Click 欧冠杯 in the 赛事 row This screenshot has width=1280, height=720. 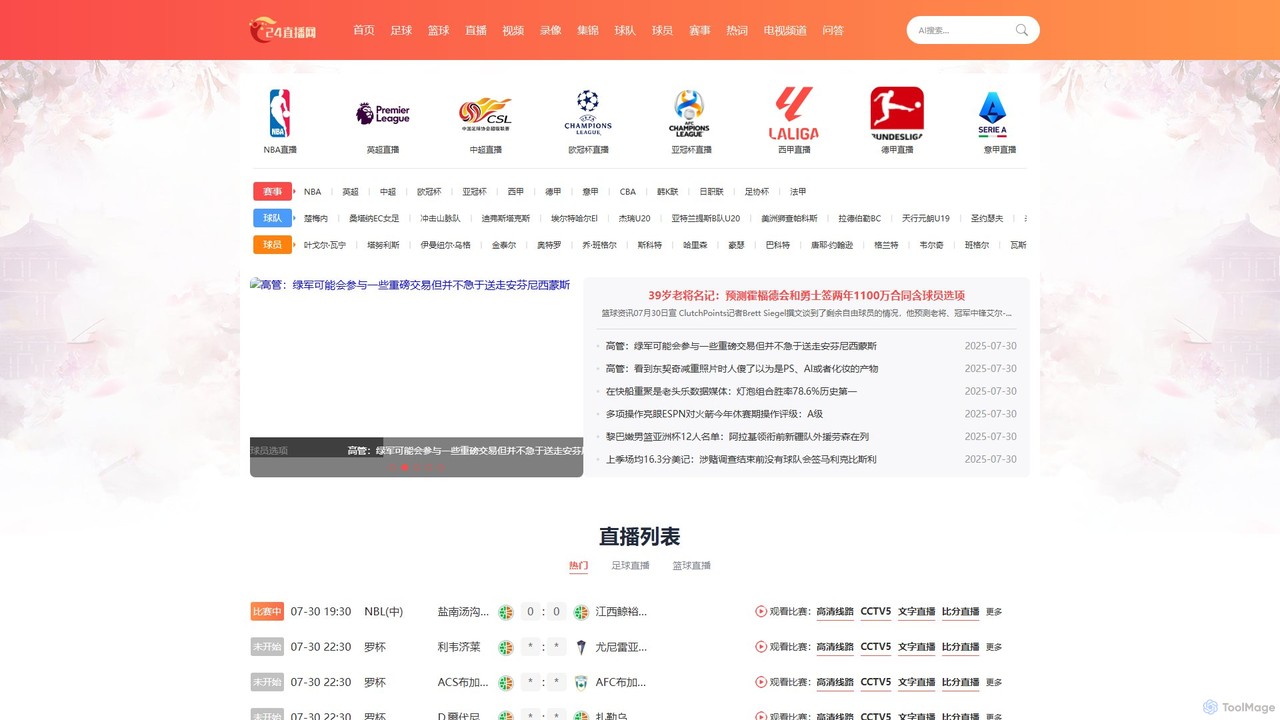(429, 191)
